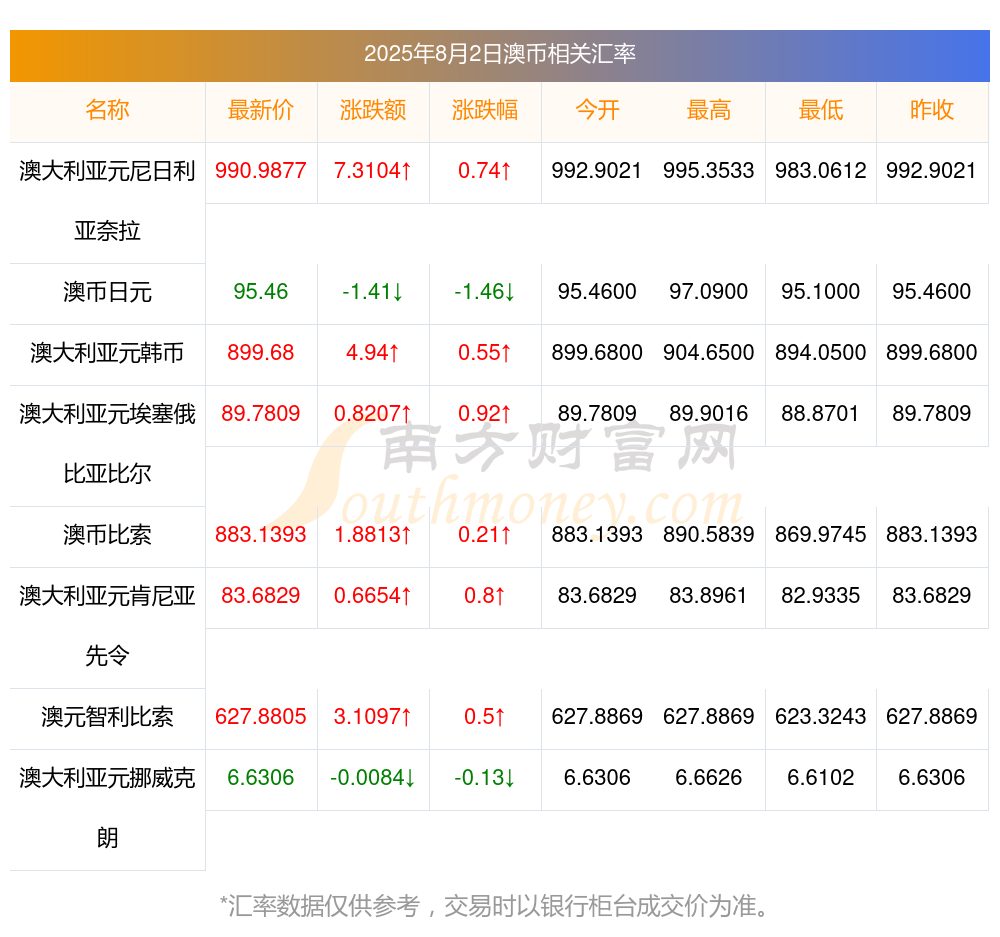Click change amount 7.3104↑

pyautogui.click(x=373, y=171)
